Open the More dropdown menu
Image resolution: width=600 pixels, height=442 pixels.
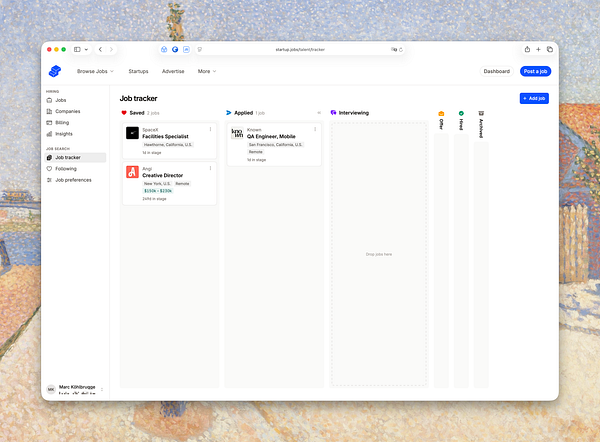207,71
